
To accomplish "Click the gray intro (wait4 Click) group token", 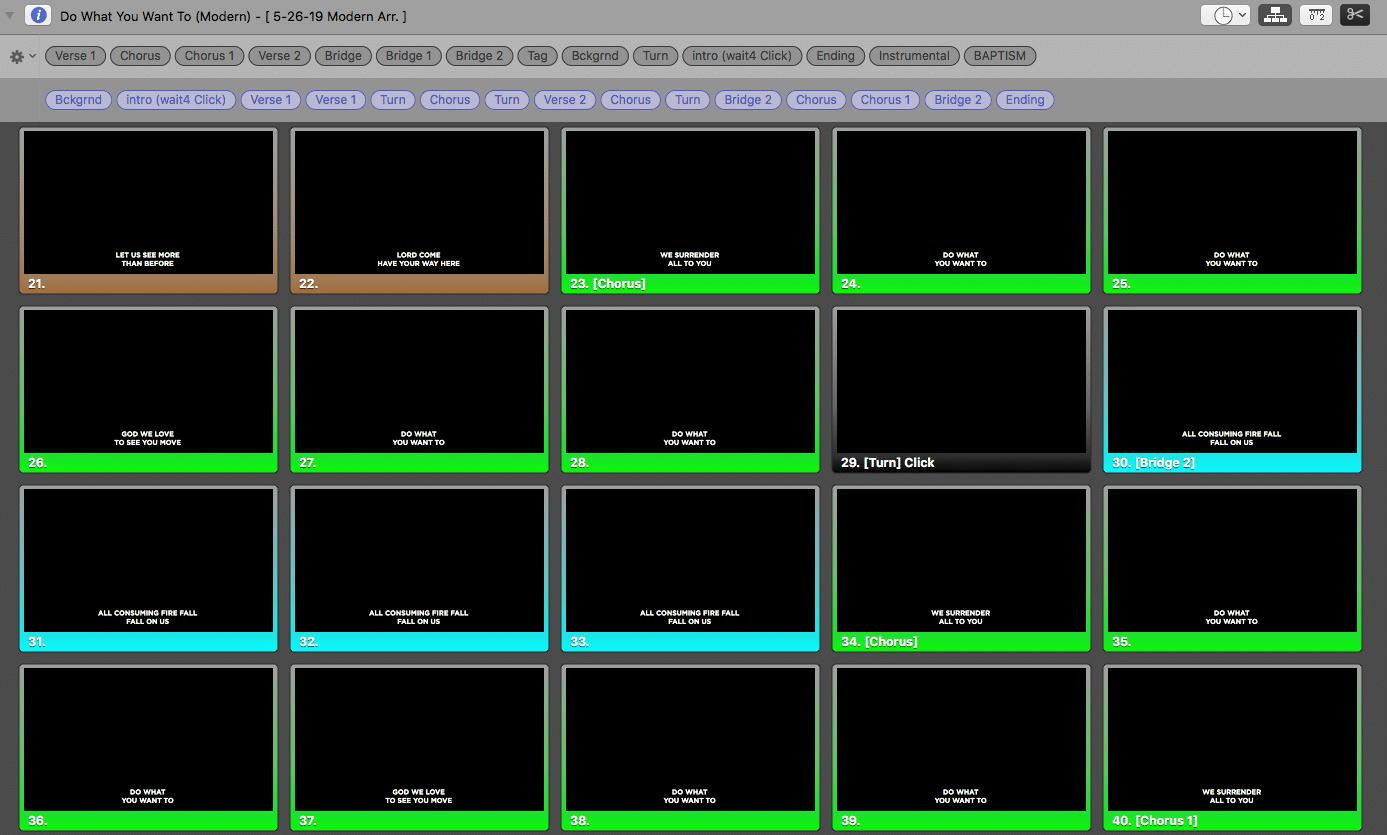I will tap(741, 56).
